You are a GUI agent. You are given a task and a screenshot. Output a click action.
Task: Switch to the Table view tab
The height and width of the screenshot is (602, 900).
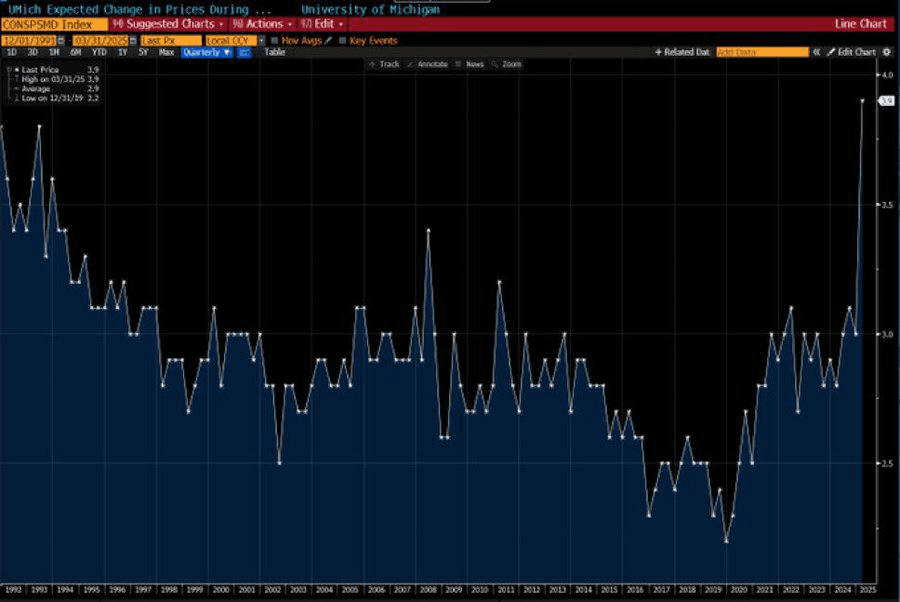274,52
